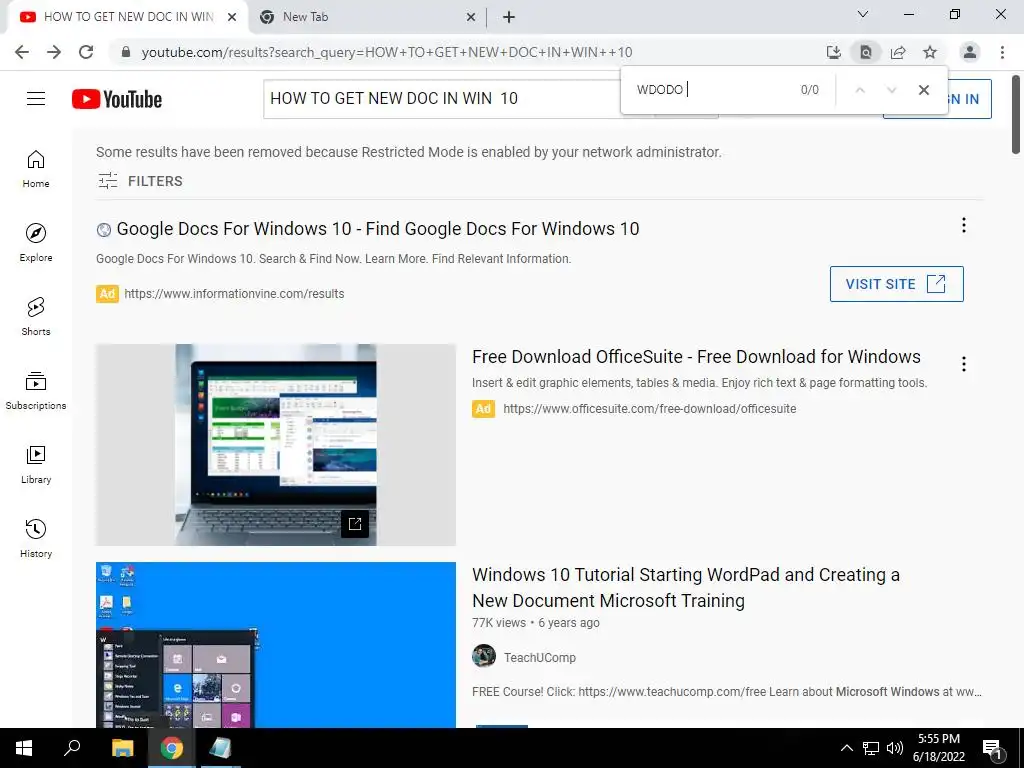Share this page icon in address bar

pyautogui.click(x=898, y=52)
